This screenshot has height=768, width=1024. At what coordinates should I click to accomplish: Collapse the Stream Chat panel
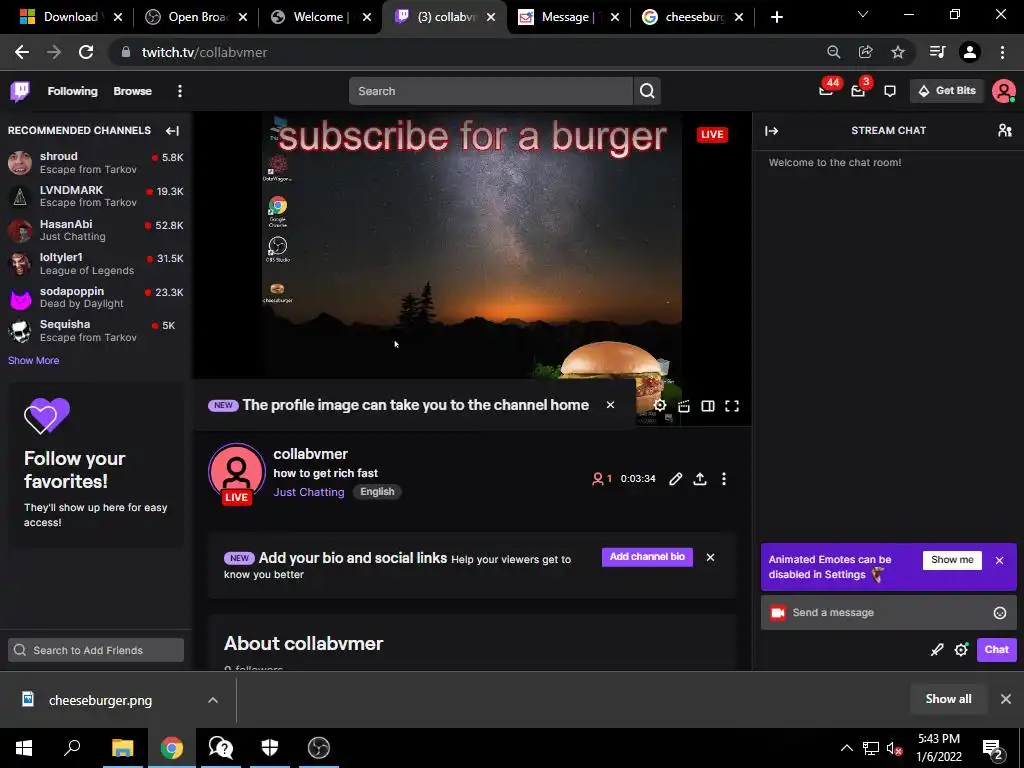(771, 131)
